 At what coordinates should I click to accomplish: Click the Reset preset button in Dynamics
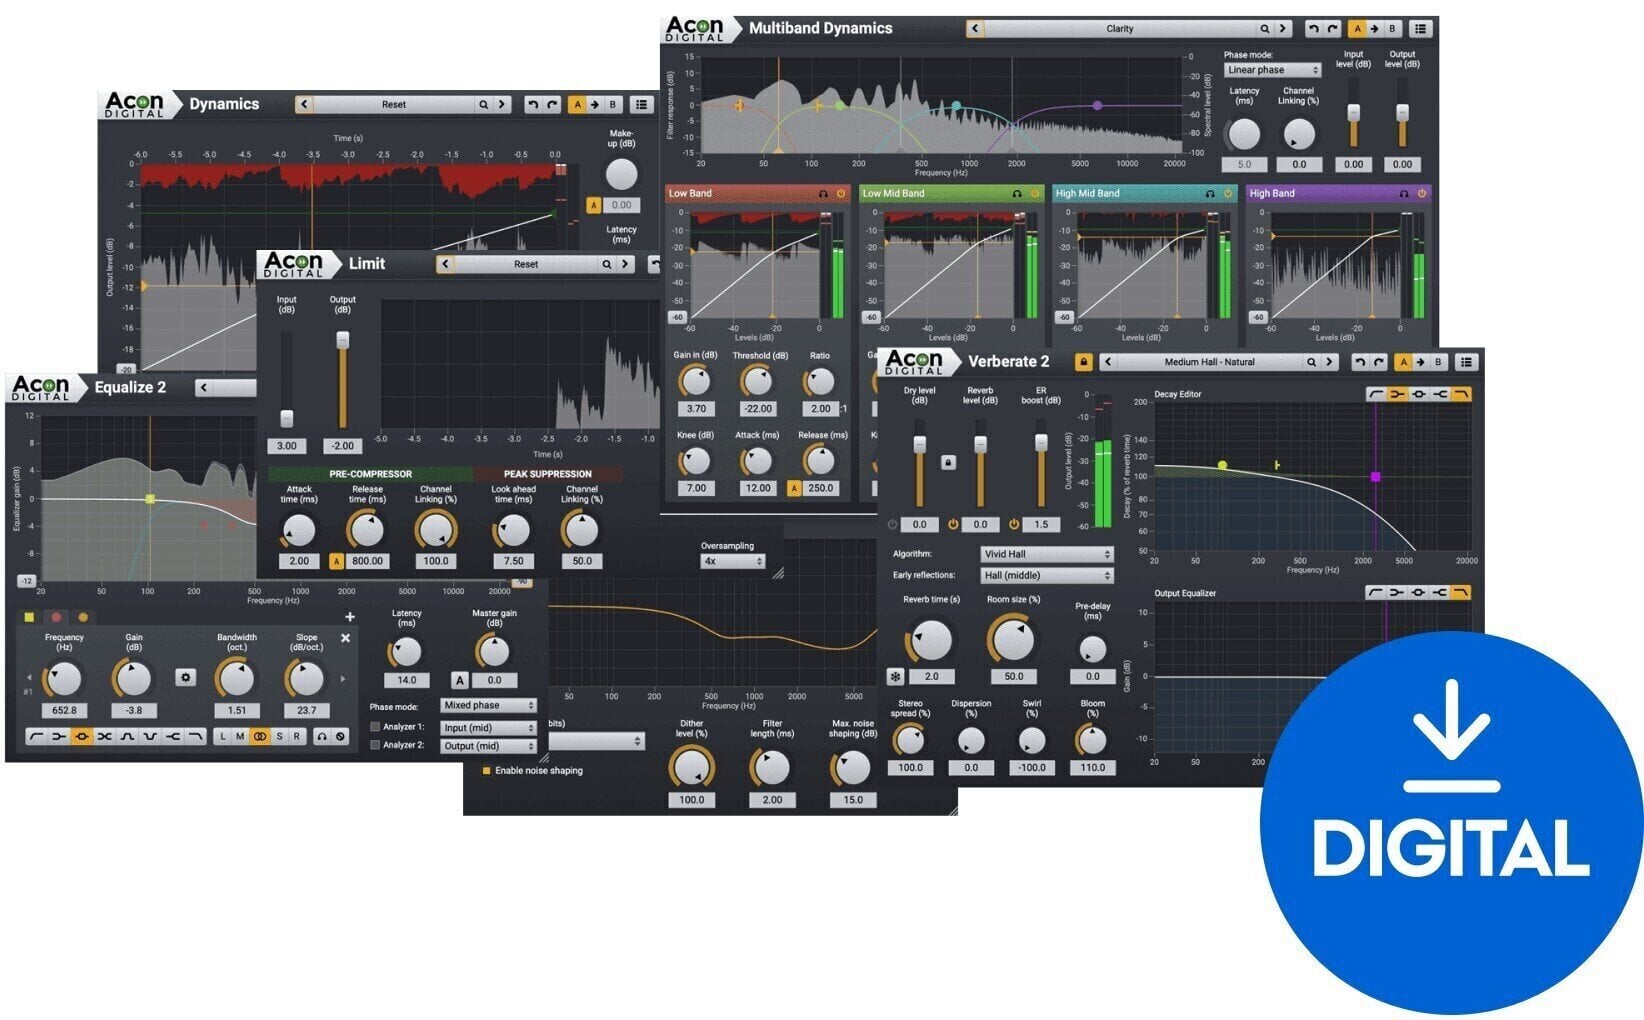(x=395, y=104)
